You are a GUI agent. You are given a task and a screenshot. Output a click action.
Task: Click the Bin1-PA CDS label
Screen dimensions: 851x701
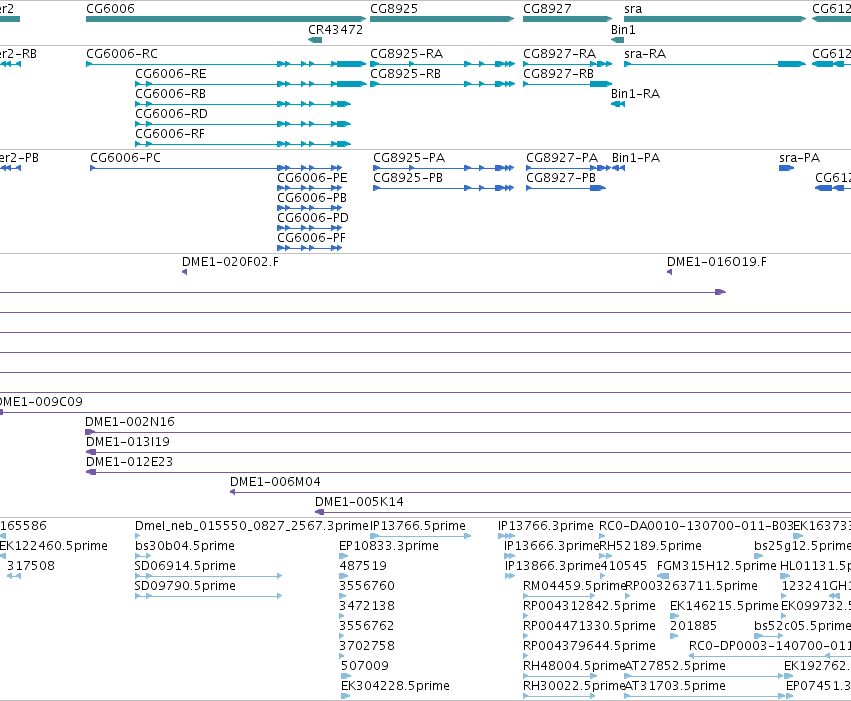[x=636, y=158]
